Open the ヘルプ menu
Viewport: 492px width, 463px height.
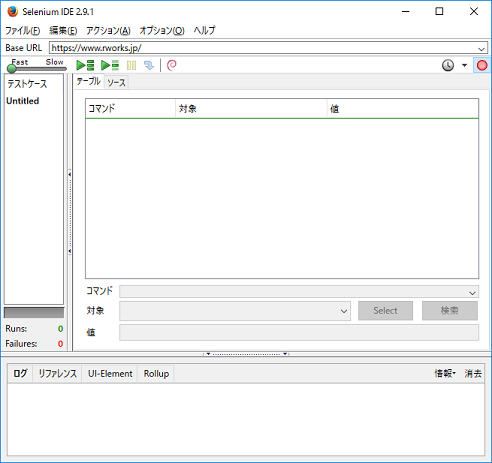coord(204,31)
